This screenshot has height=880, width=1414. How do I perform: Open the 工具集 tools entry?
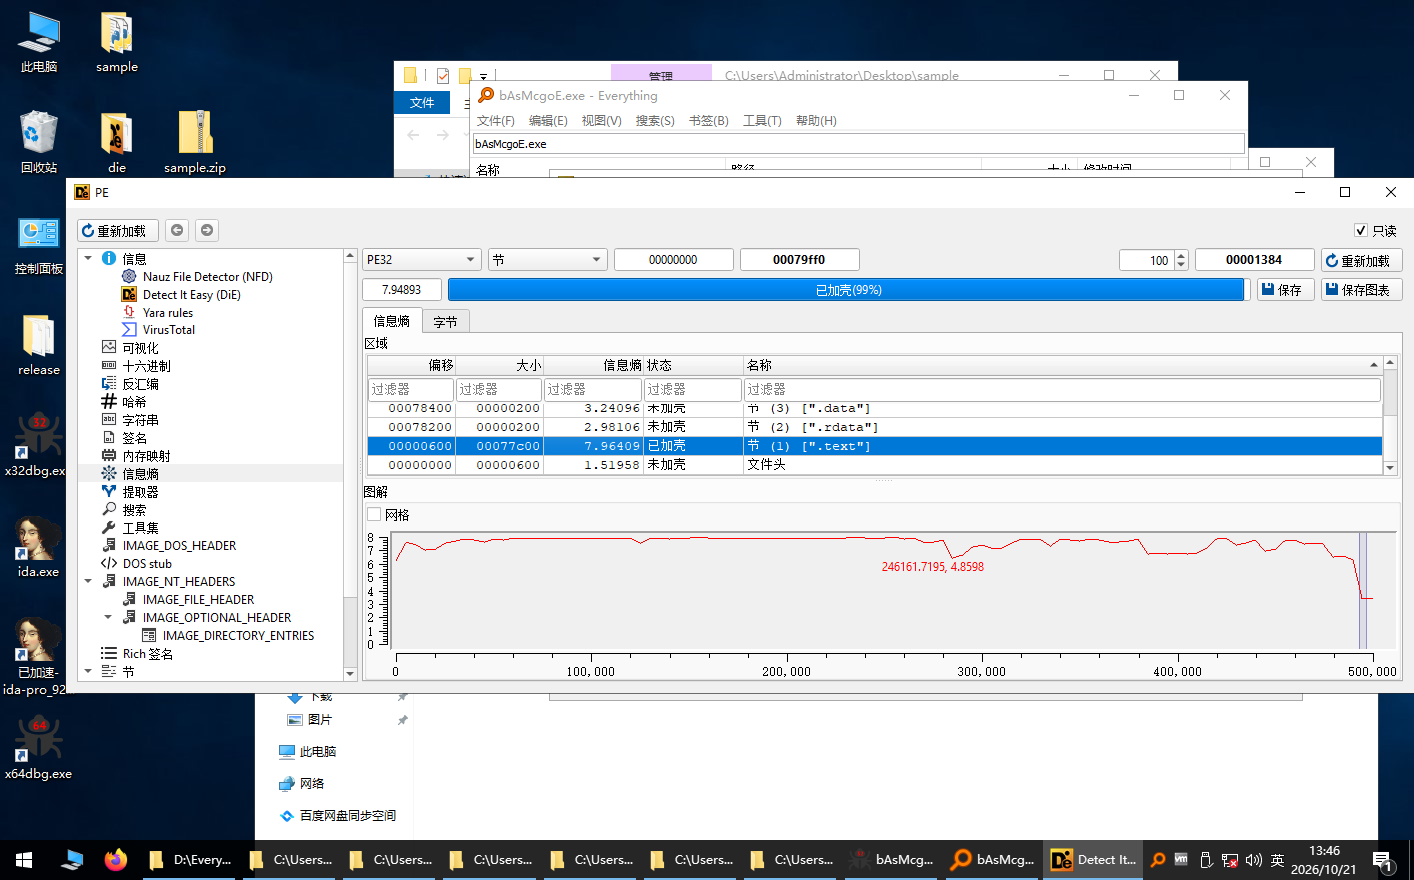(140, 528)
